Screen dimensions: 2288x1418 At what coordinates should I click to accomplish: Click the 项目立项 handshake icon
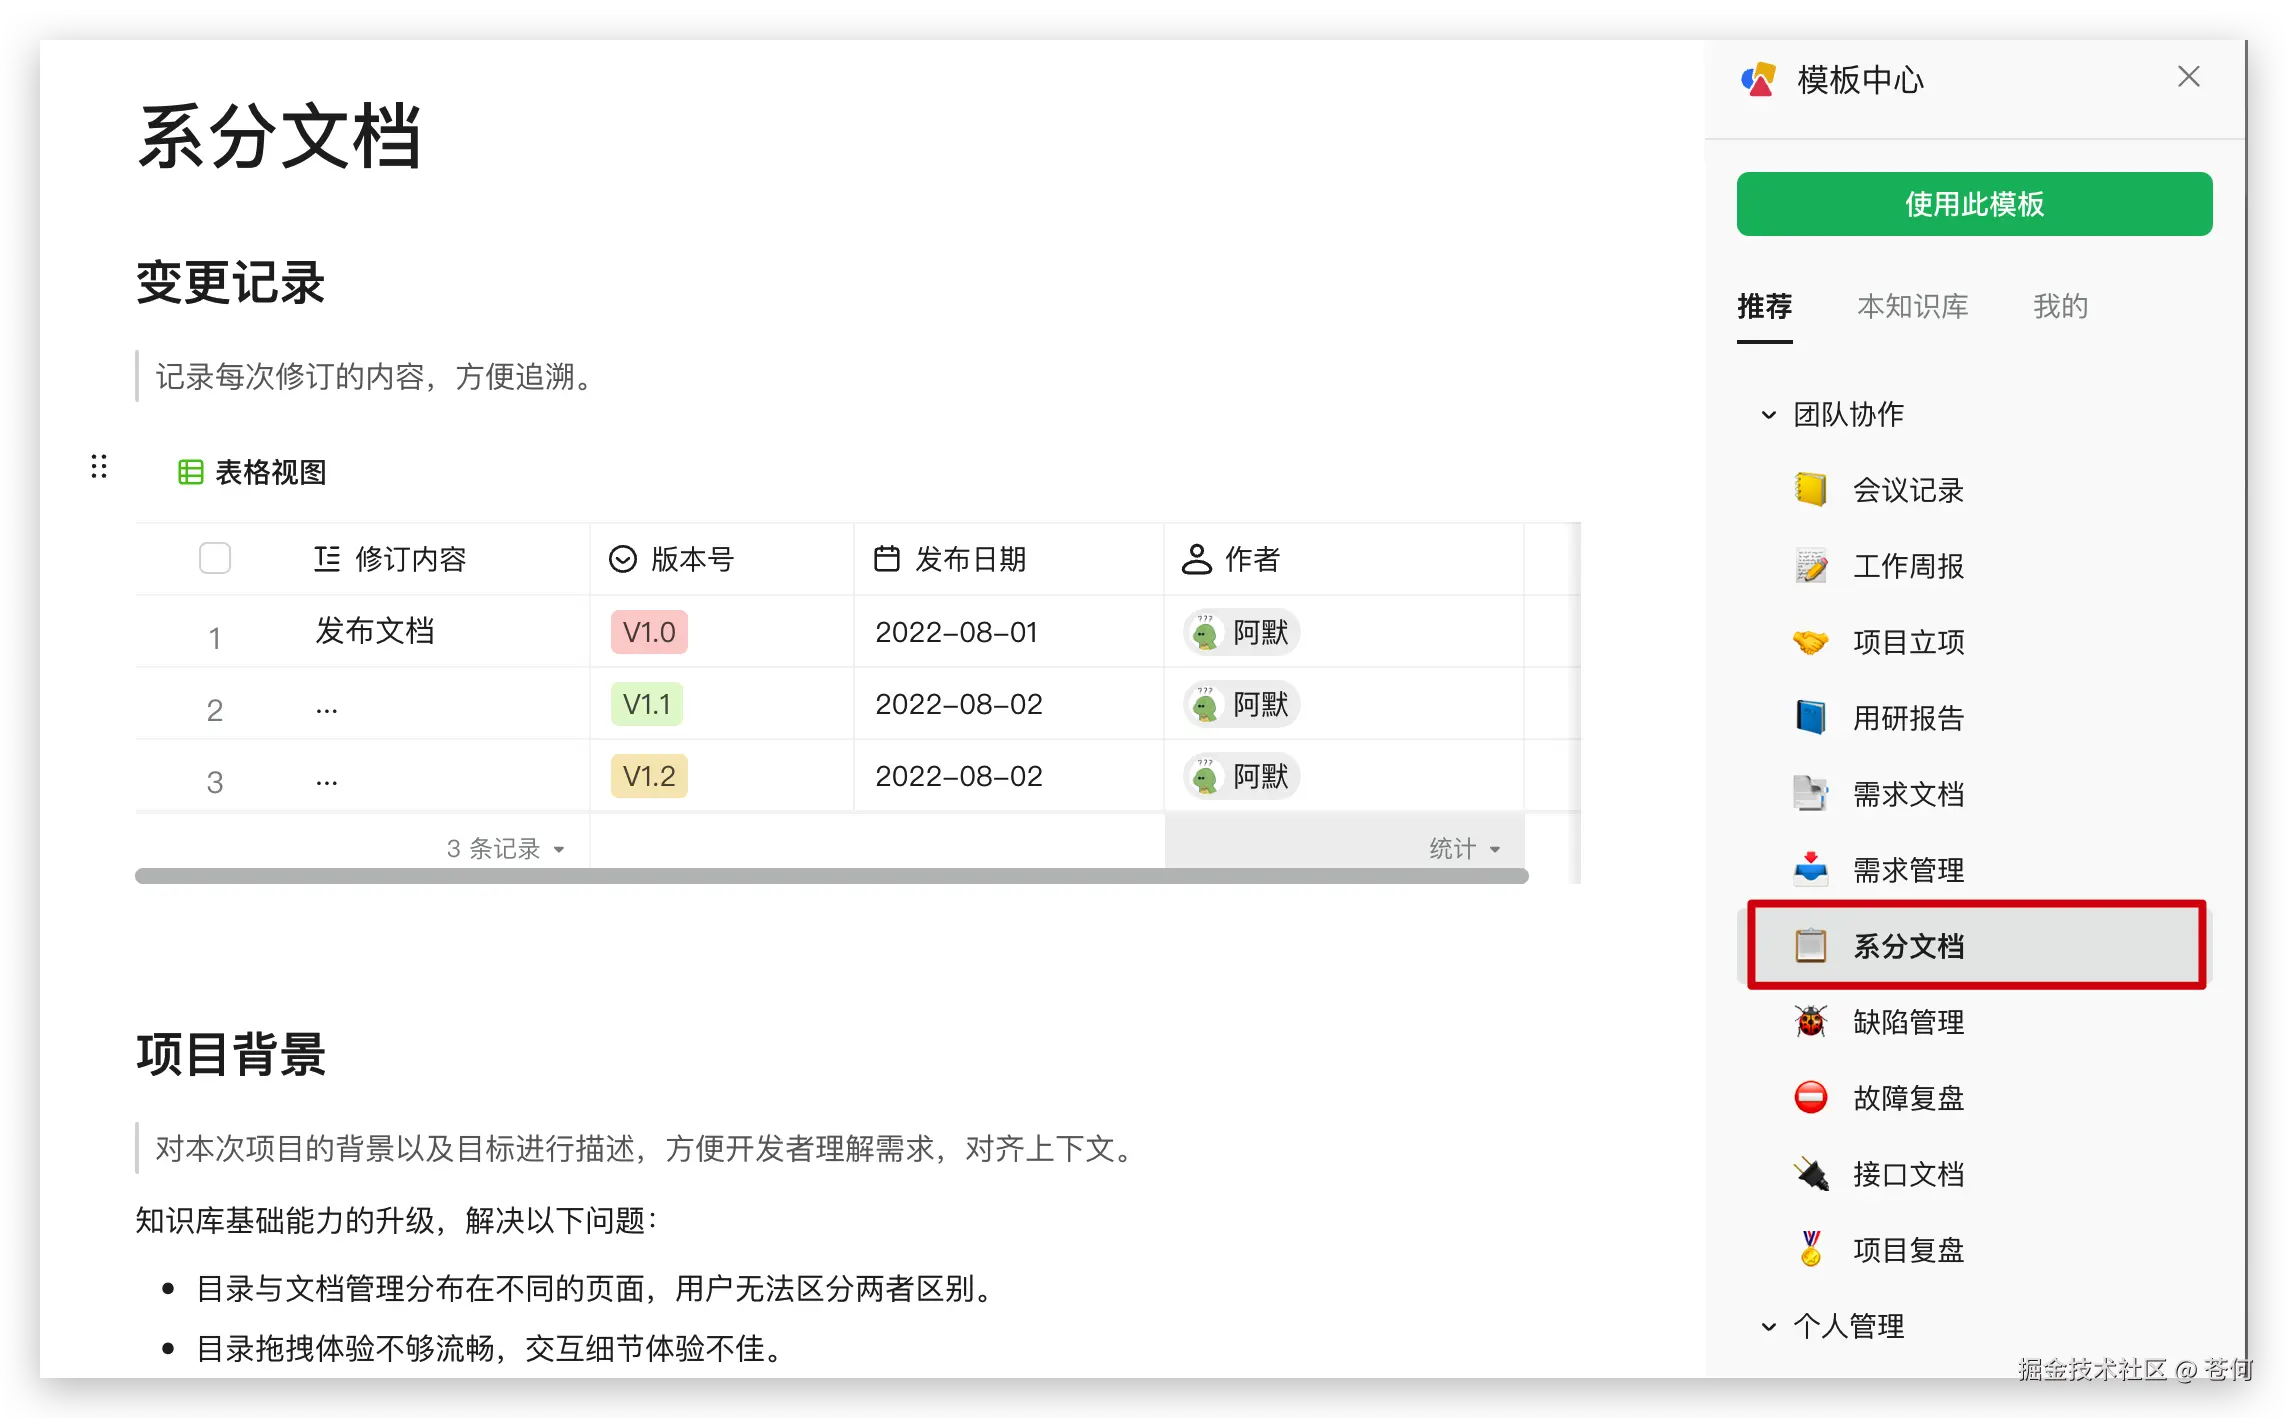click(1810, 642)
